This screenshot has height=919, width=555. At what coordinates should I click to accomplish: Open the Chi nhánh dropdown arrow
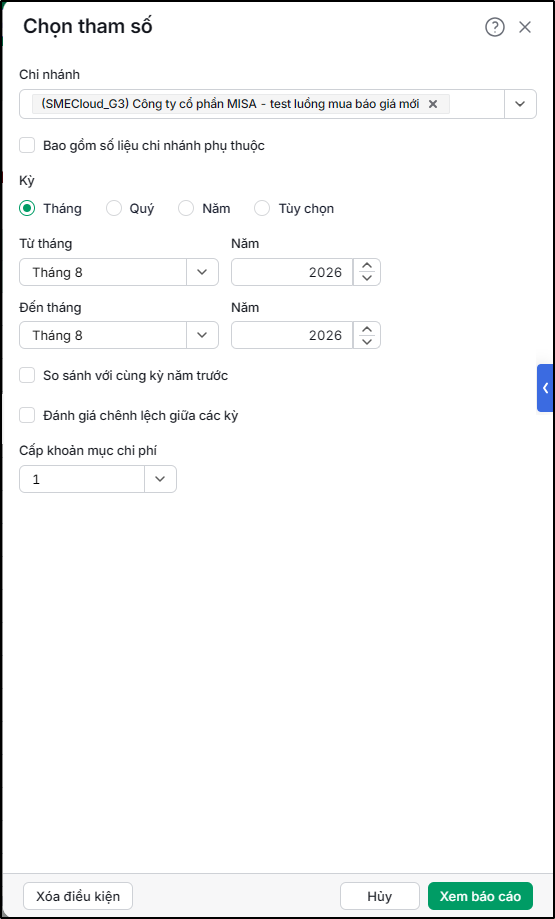[x=520, y=104]
